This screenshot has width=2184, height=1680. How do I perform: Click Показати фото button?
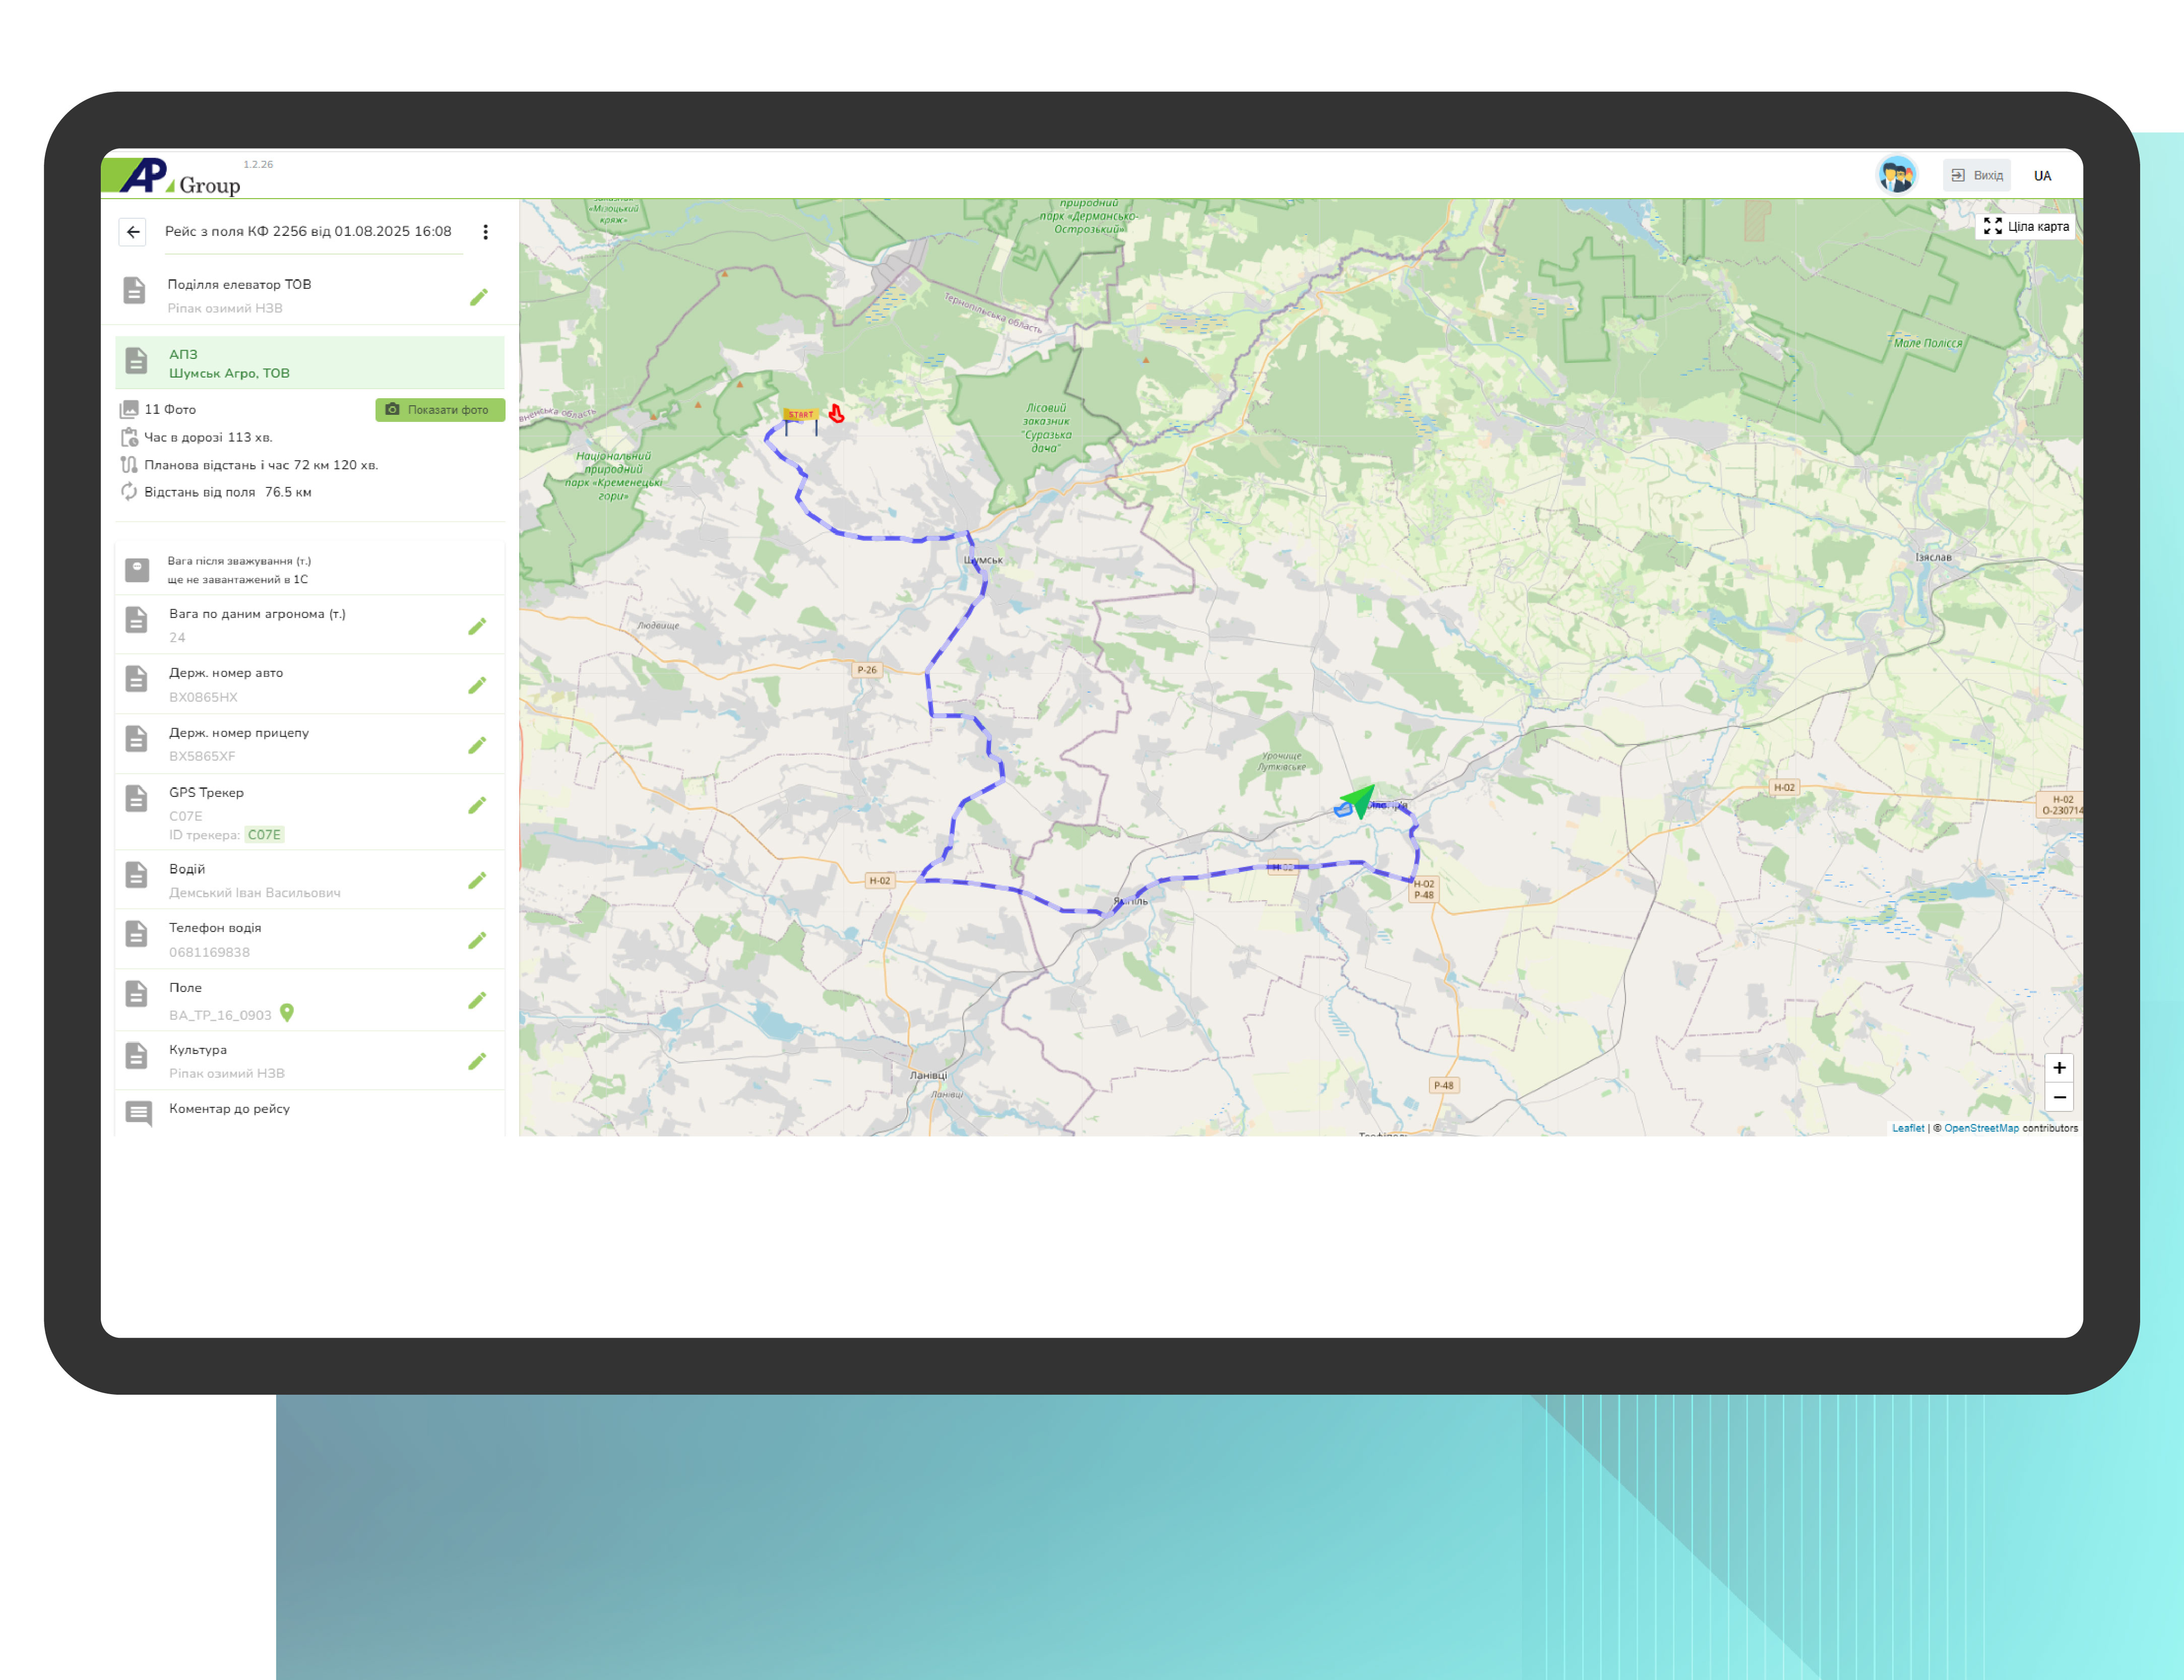[x=440, y=410]
